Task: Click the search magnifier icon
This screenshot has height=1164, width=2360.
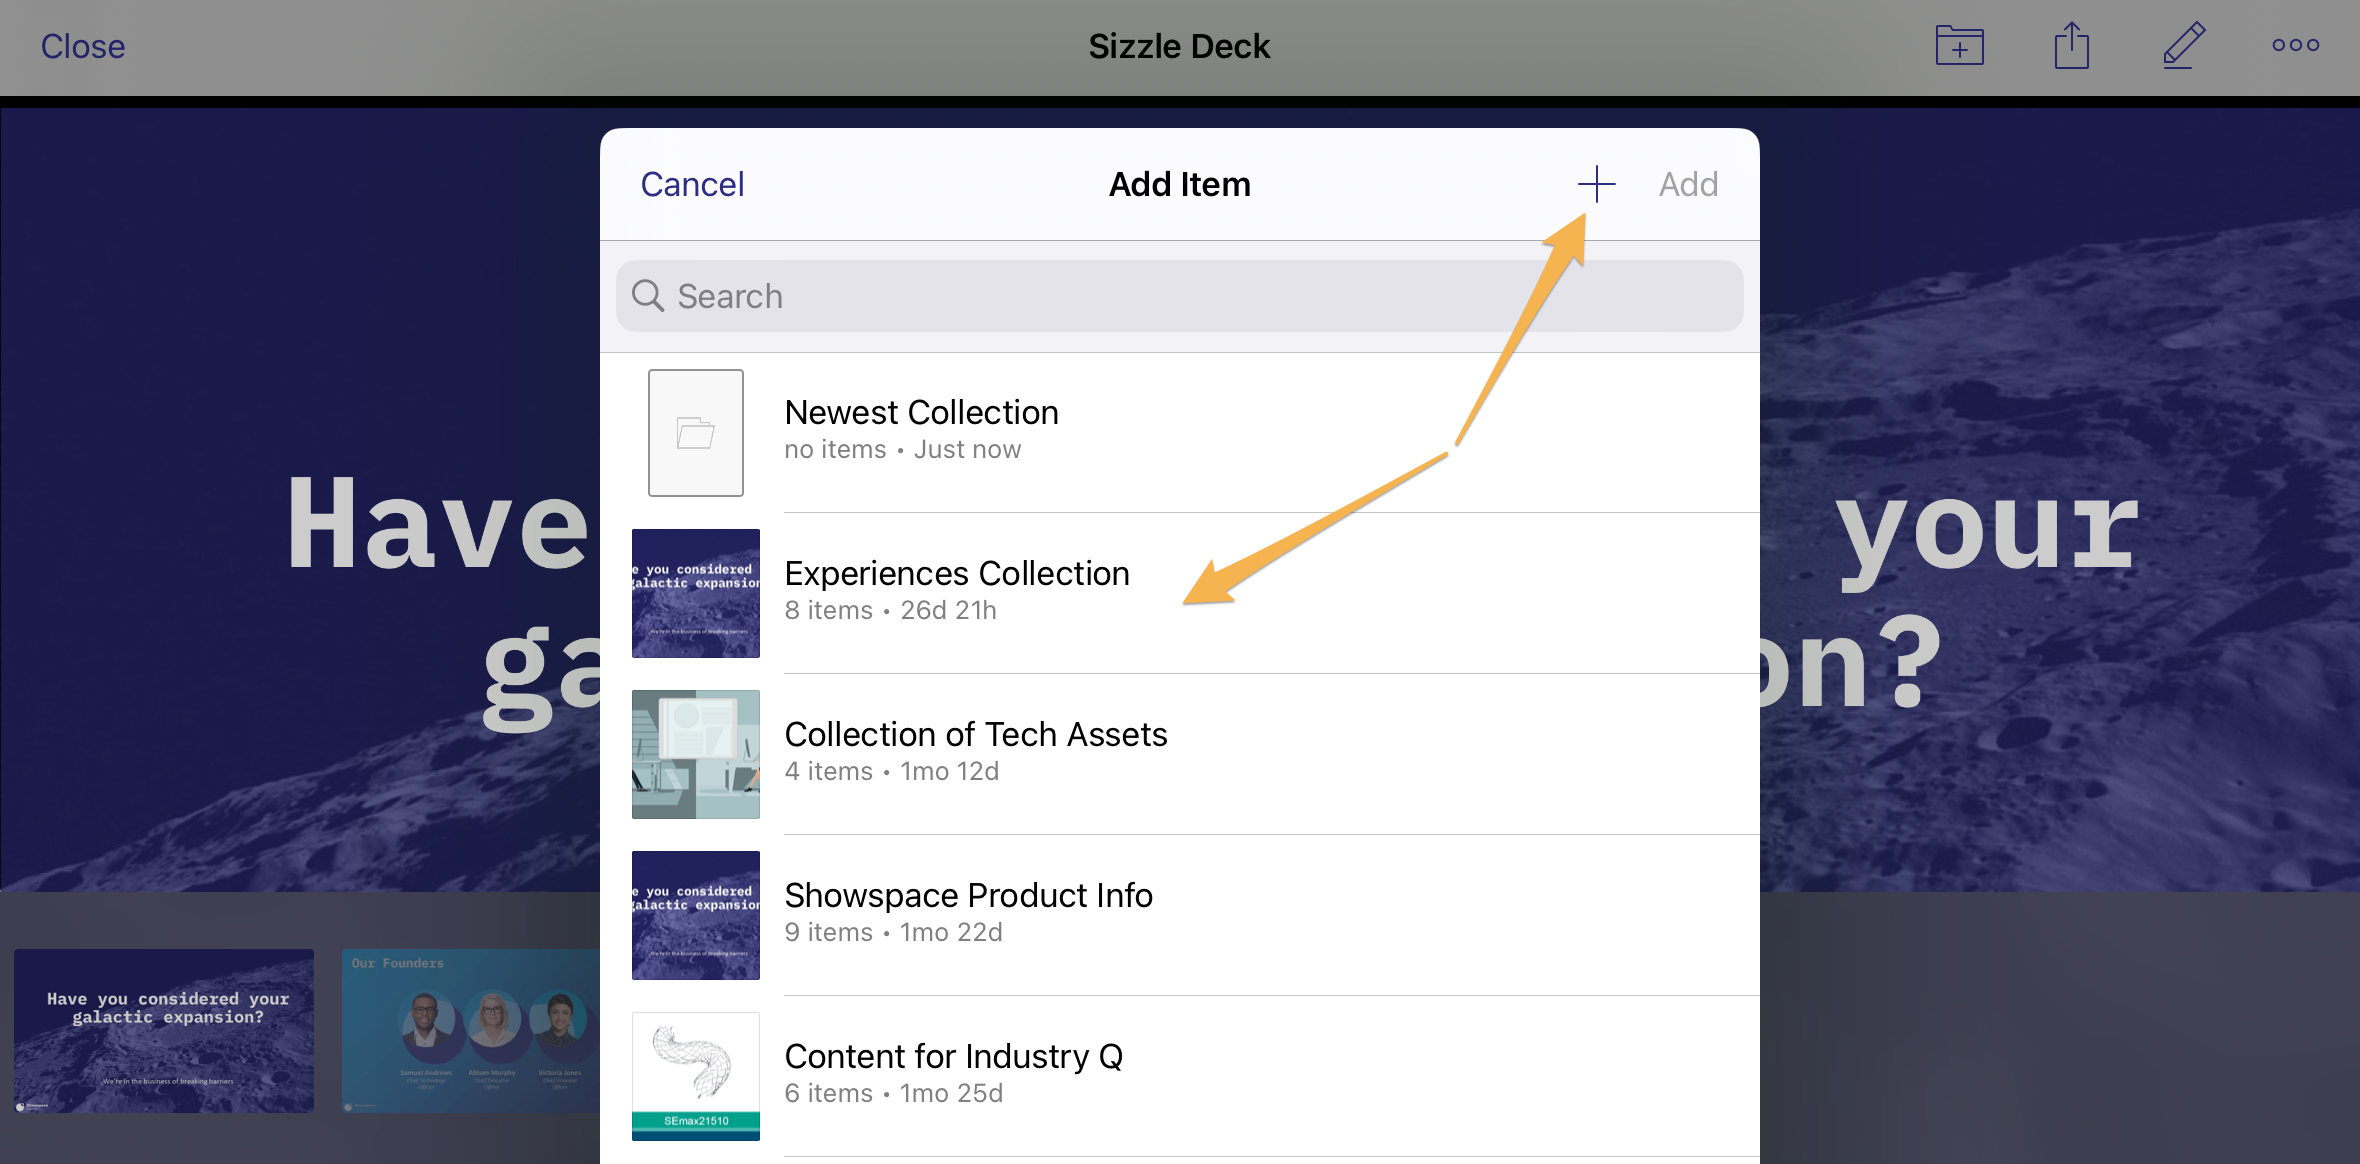Action: (x=648, y=296)
